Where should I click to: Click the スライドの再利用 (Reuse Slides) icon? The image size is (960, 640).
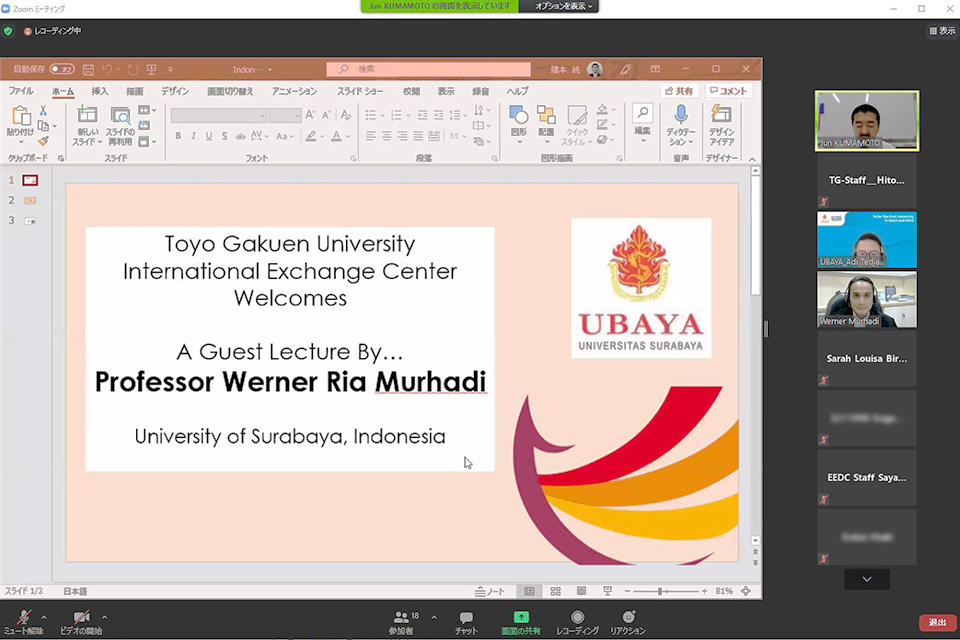point(120,115)
